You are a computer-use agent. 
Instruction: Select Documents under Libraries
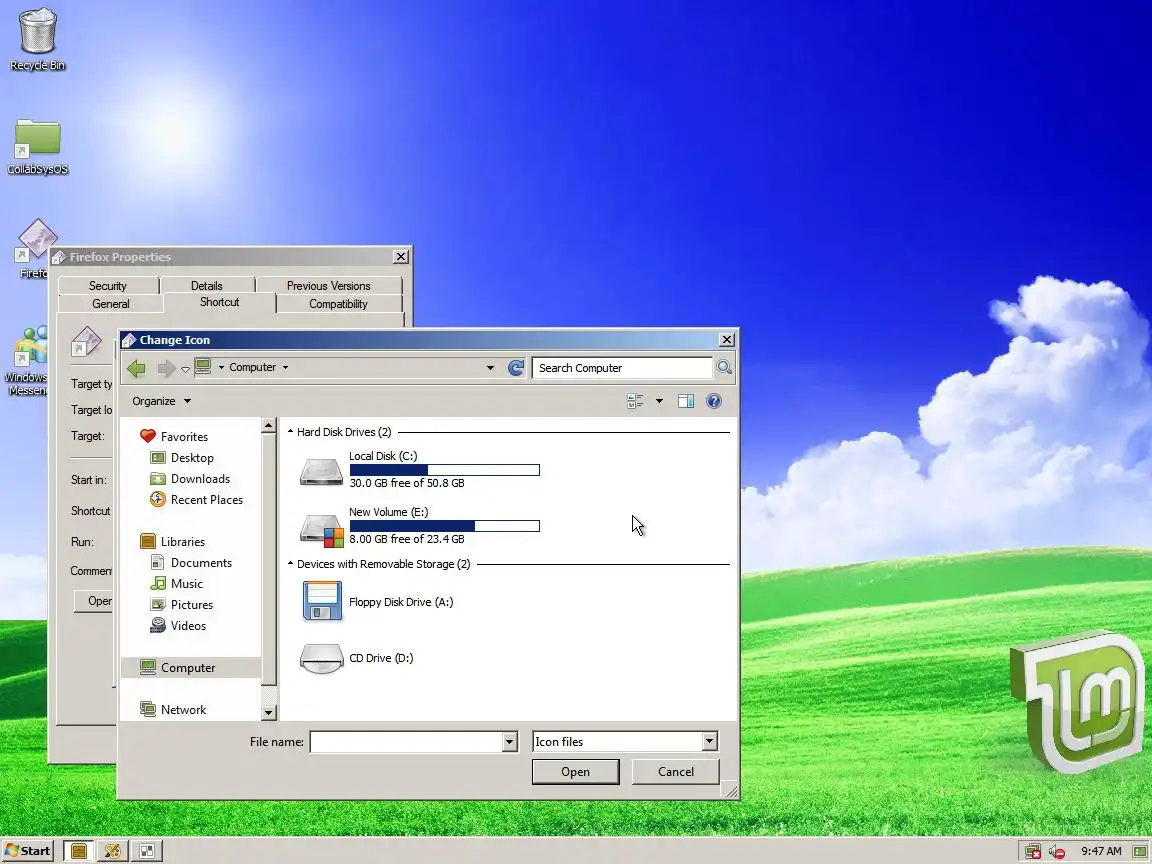pos(201,563)
